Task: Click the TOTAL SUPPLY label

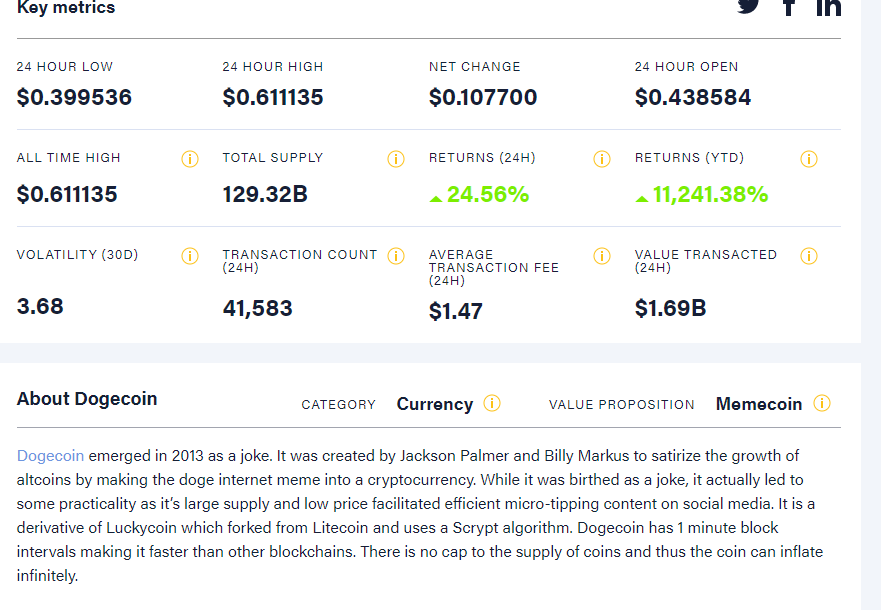Action: click(273, 158)
